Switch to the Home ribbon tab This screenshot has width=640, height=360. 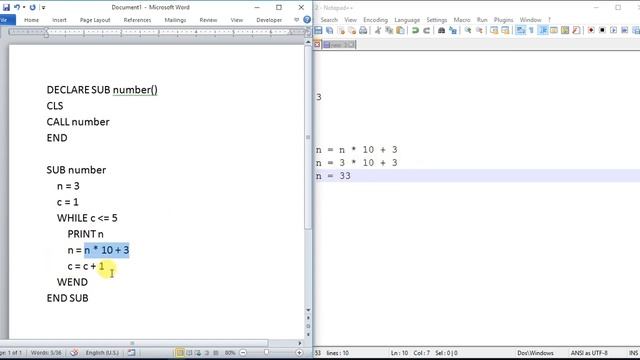point(31,20)
